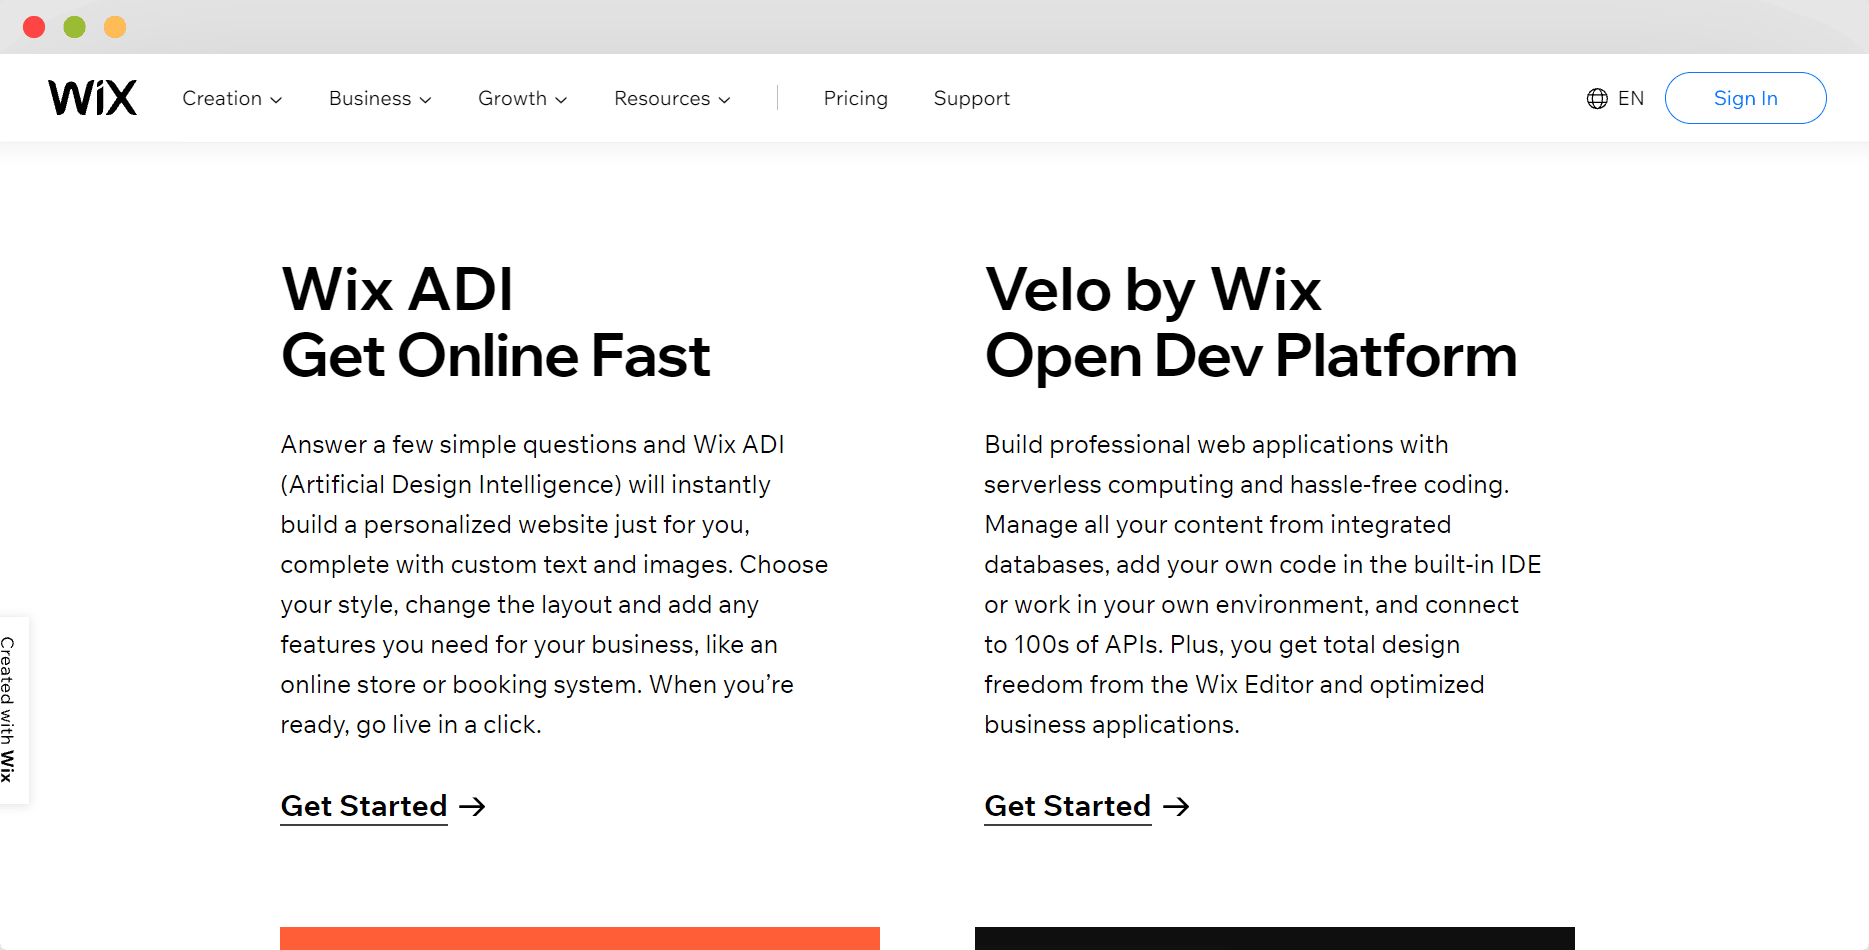This screenshot has height=950, width=1869.
Task: Click the Sign In button
Action: click(1745, 98)
